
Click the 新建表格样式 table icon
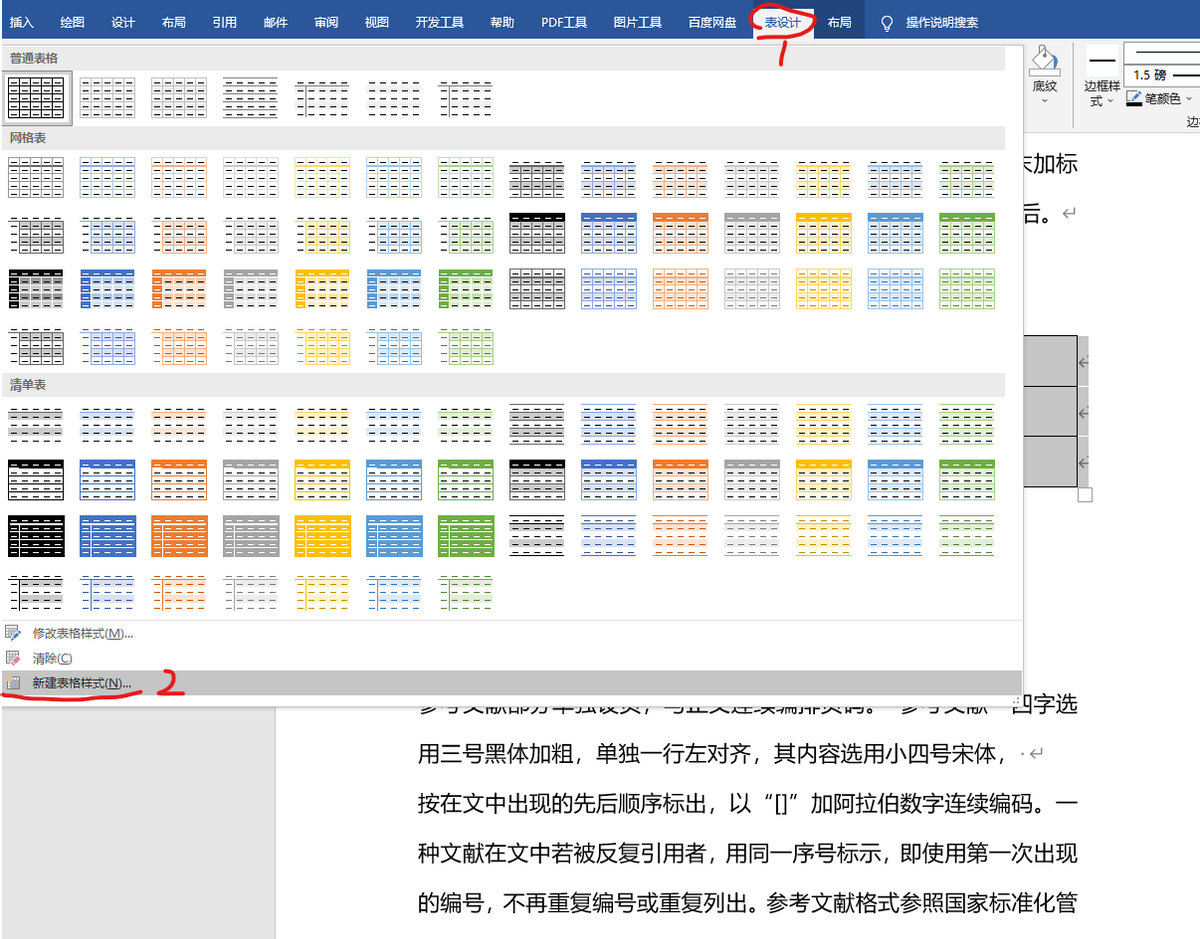[x=13, y=683]
